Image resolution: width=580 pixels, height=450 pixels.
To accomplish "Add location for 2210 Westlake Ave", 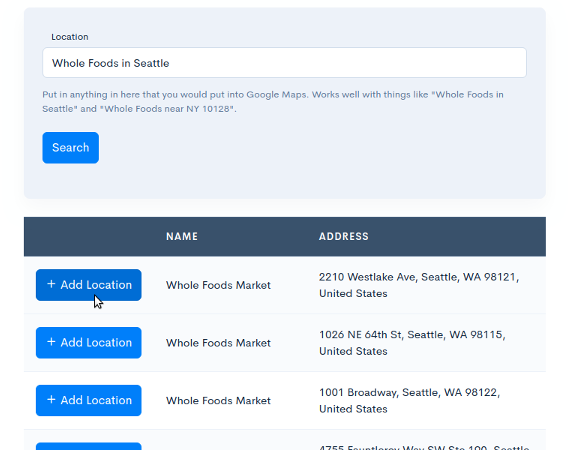I will pyautogui.click(x=89, y=285).
